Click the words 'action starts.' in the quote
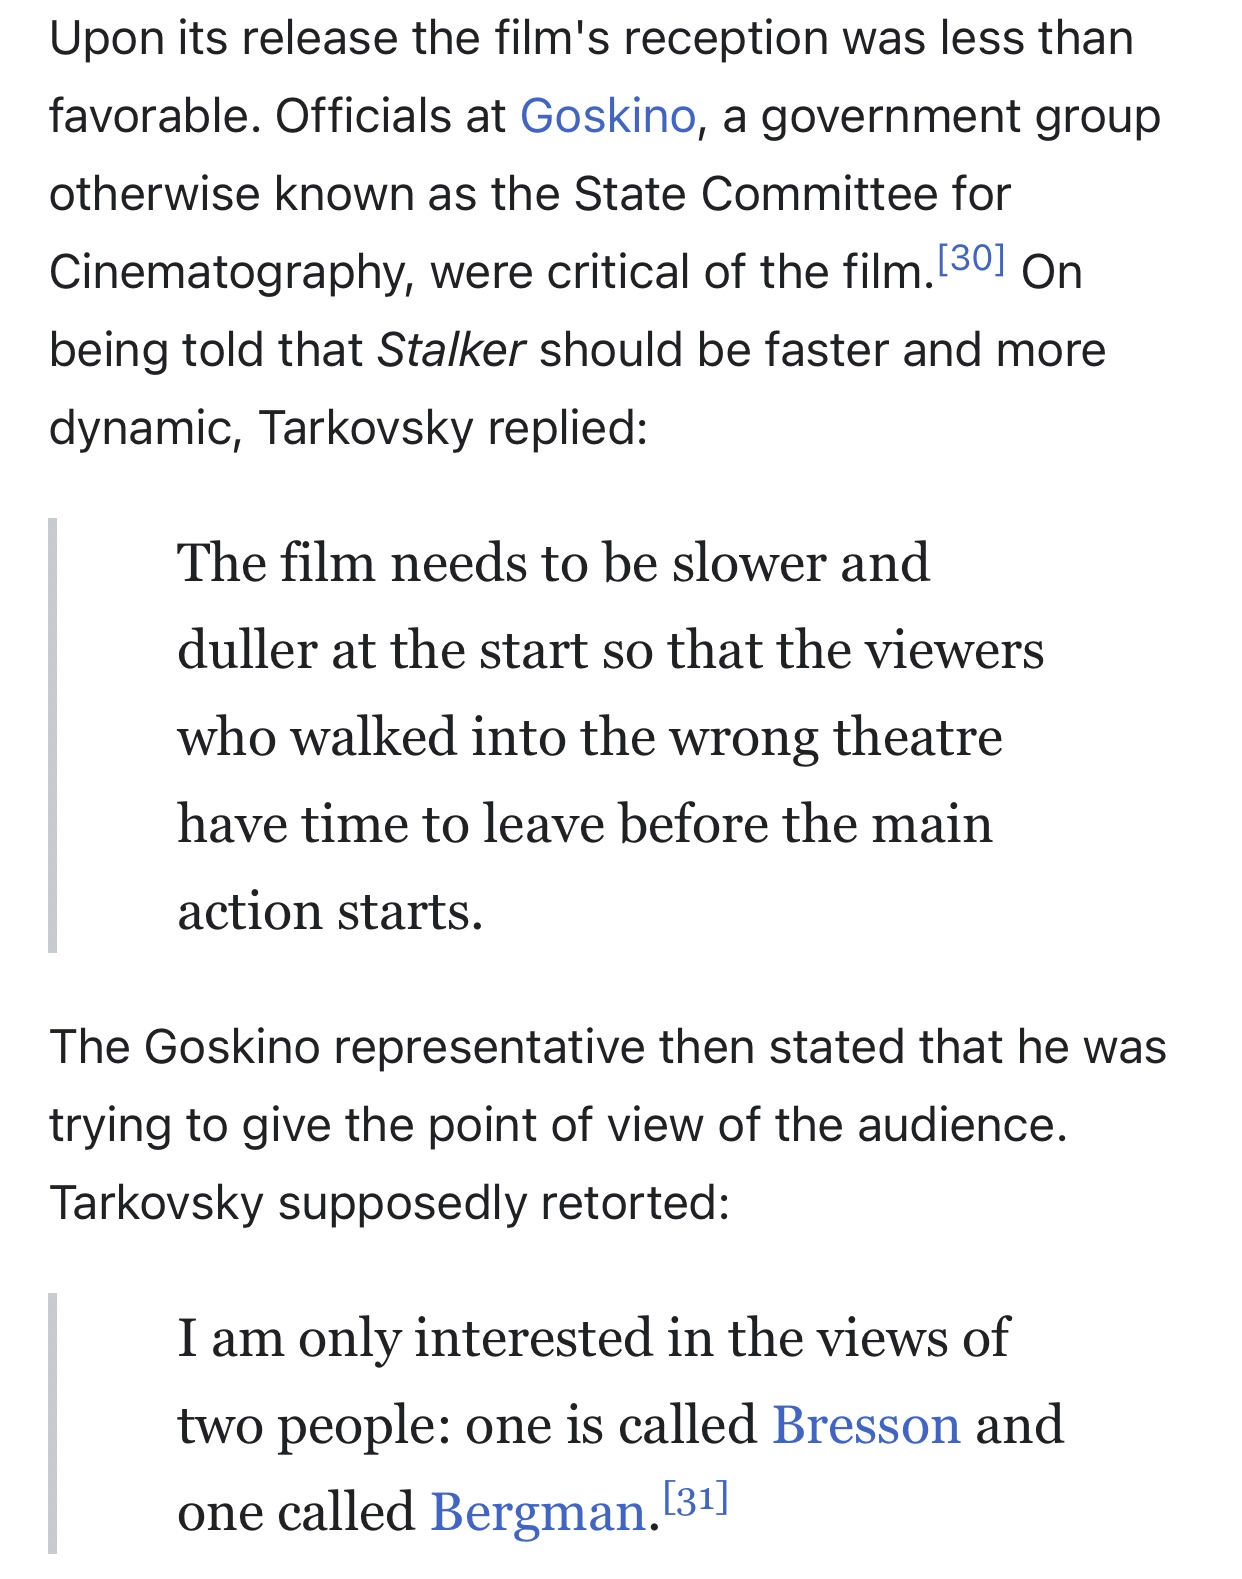1242x1579 pixels. [330, 910]
